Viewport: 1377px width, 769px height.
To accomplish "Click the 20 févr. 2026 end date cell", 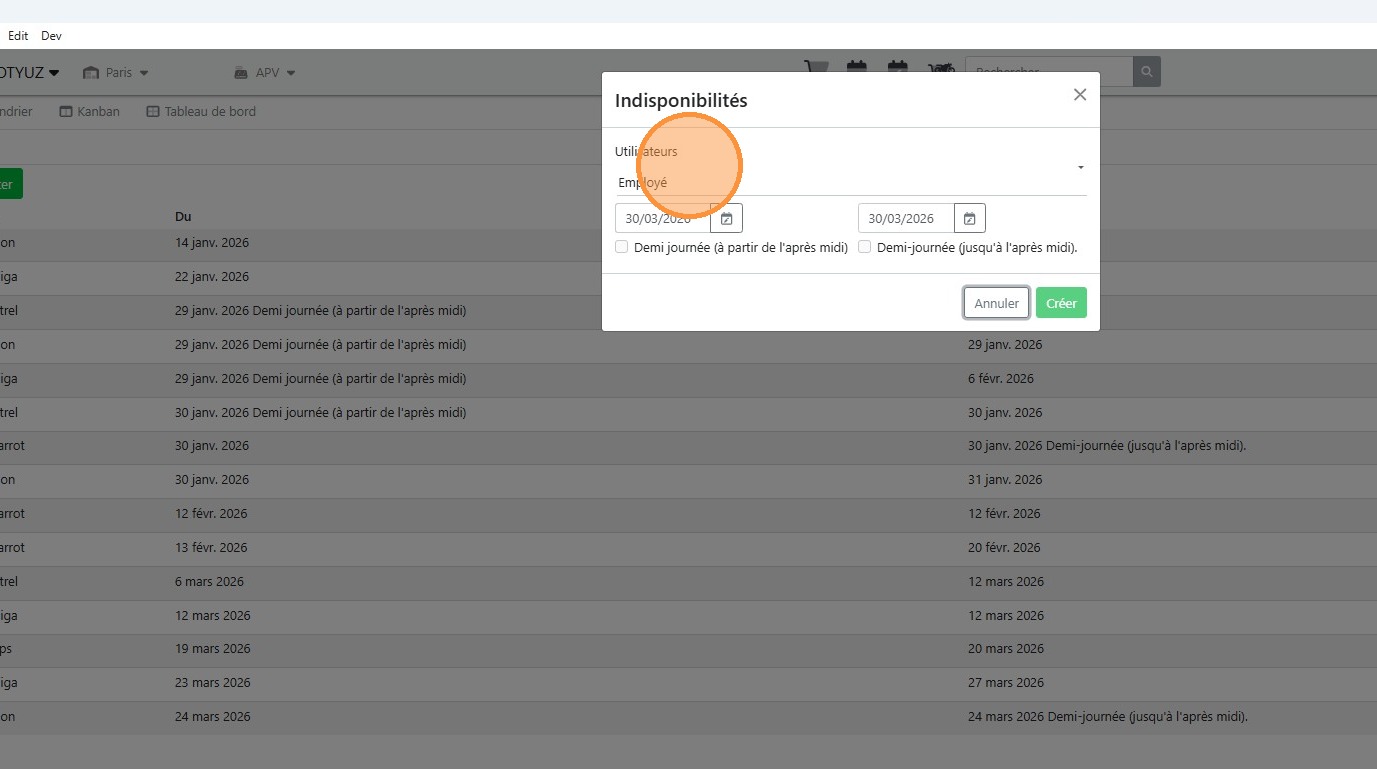I will tap(1004, 548).
